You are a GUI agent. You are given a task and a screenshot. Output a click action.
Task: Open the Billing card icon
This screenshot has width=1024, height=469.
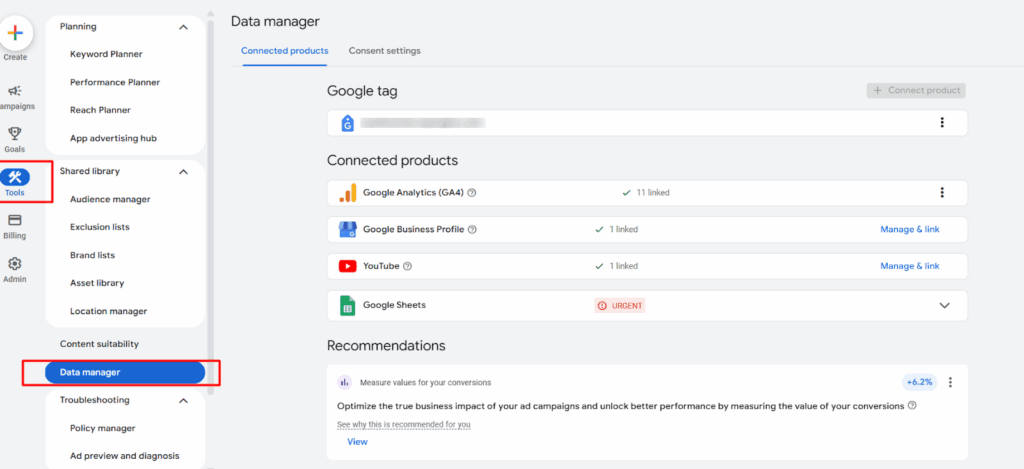[14, 220]
